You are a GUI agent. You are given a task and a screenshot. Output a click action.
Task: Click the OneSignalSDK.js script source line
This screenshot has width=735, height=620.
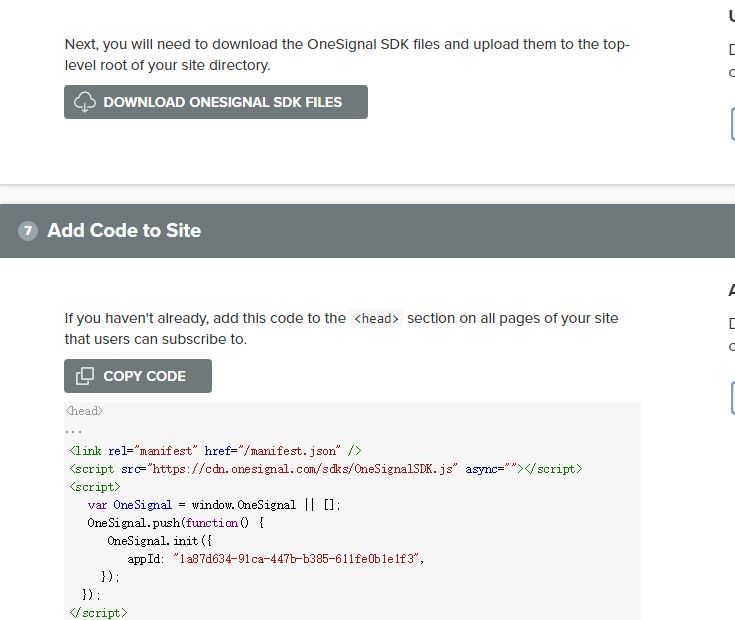[325, 469]
